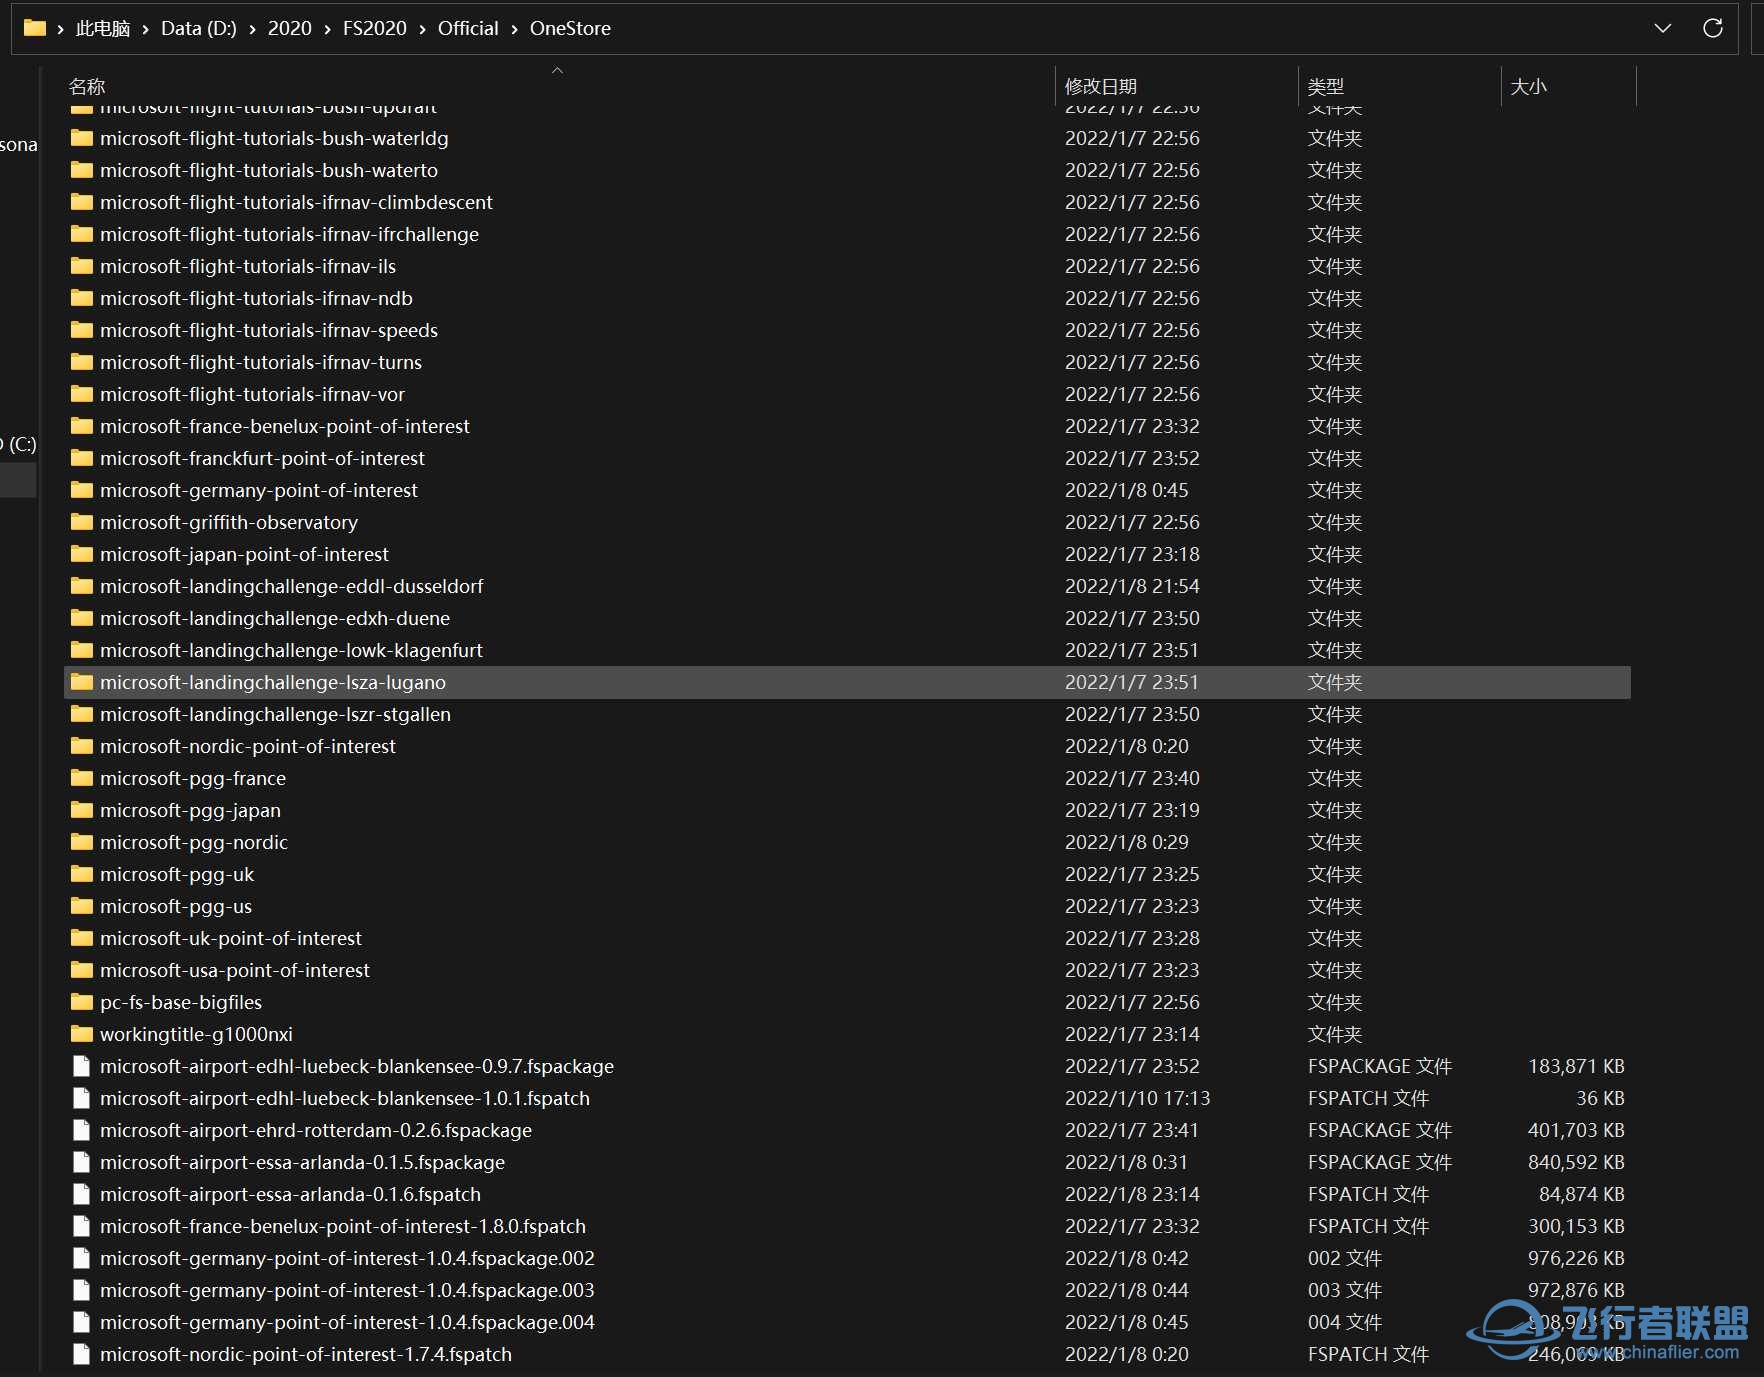Click folder icon of microsoft-nordic-point-of-interest folder
1764x1377 pixels.
pyautogui.click(x=82, y=746)
